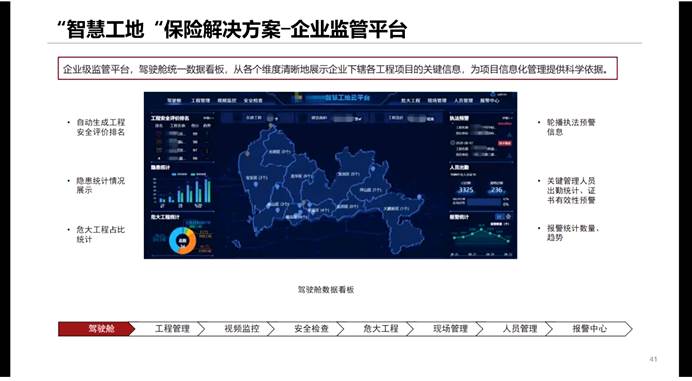Screen dimensions: 692x381
Task: Expand the 'more' control of 工程安全评价排名 panel
Action: [209, 118]
